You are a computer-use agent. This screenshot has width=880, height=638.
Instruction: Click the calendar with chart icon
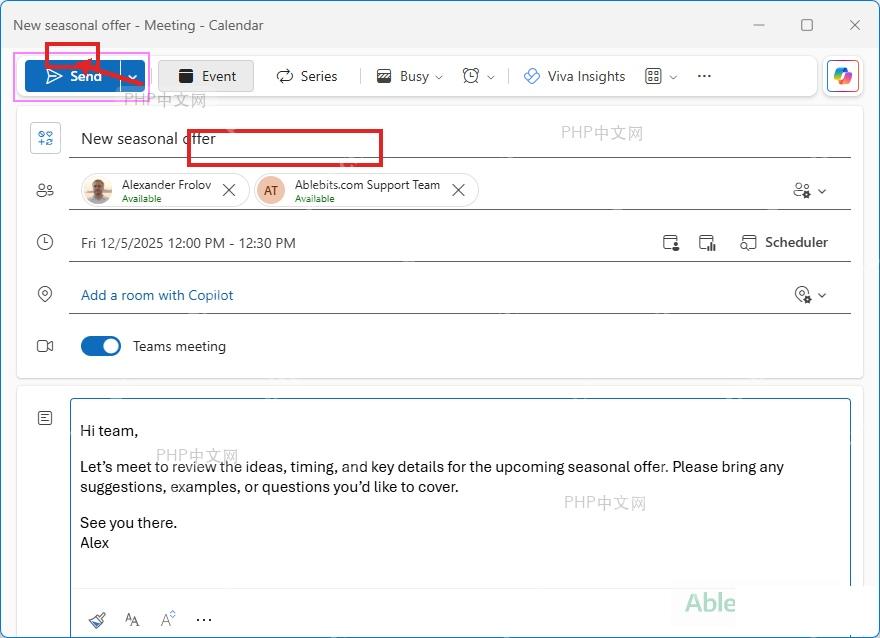(707, 242)
